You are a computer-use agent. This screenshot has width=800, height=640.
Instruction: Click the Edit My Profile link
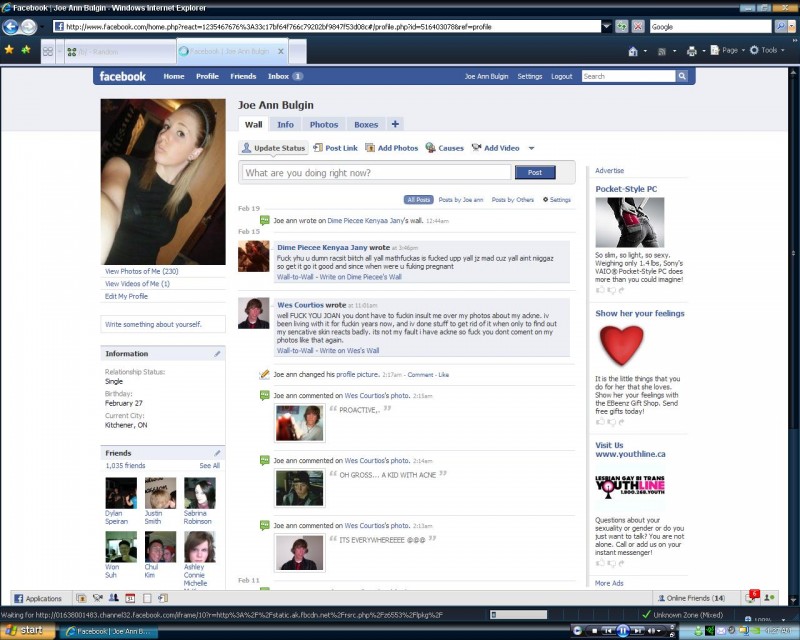pyautogui.click(x=126, y=297)
